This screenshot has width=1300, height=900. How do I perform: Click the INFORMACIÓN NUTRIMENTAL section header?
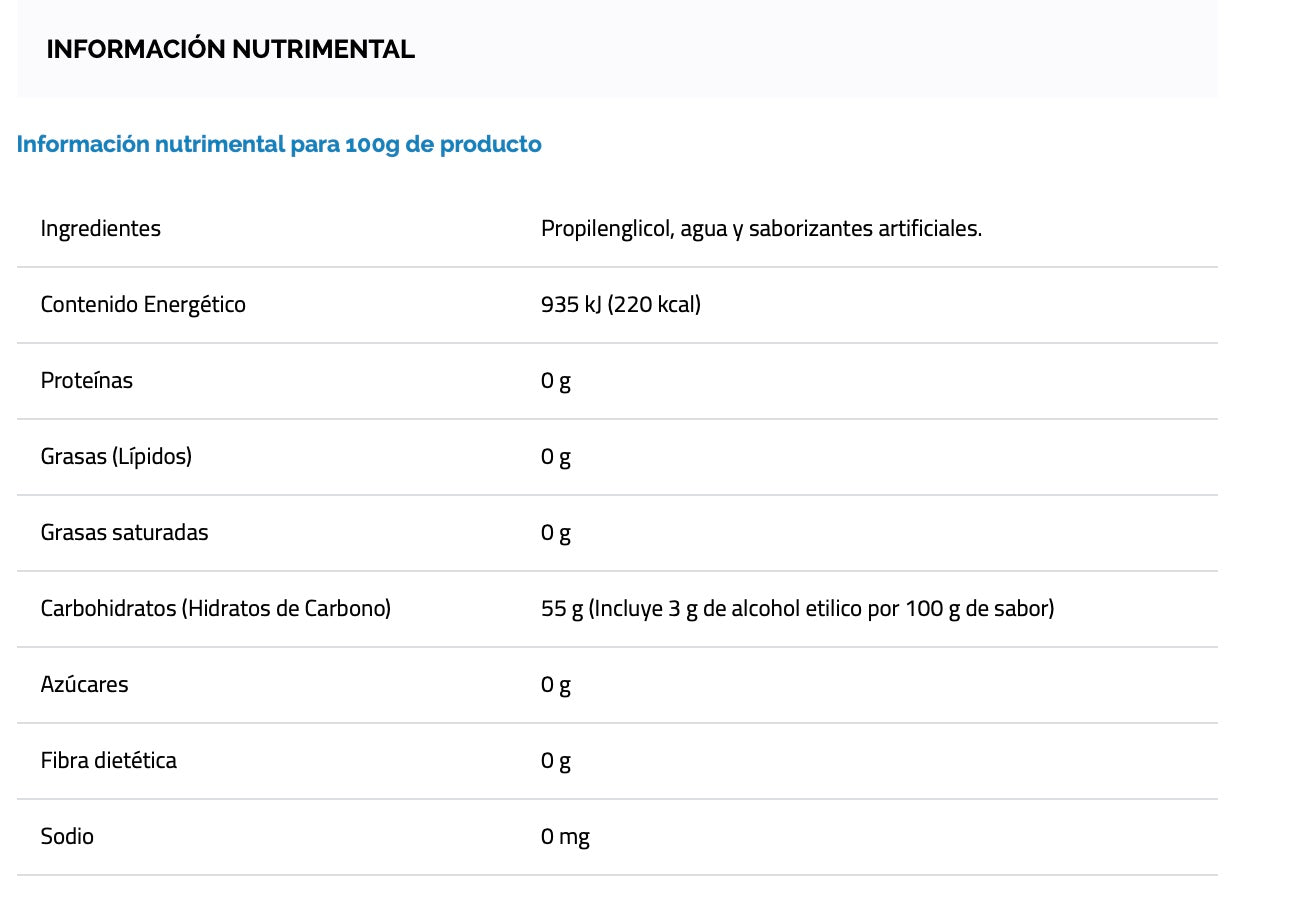coord(230,49)
